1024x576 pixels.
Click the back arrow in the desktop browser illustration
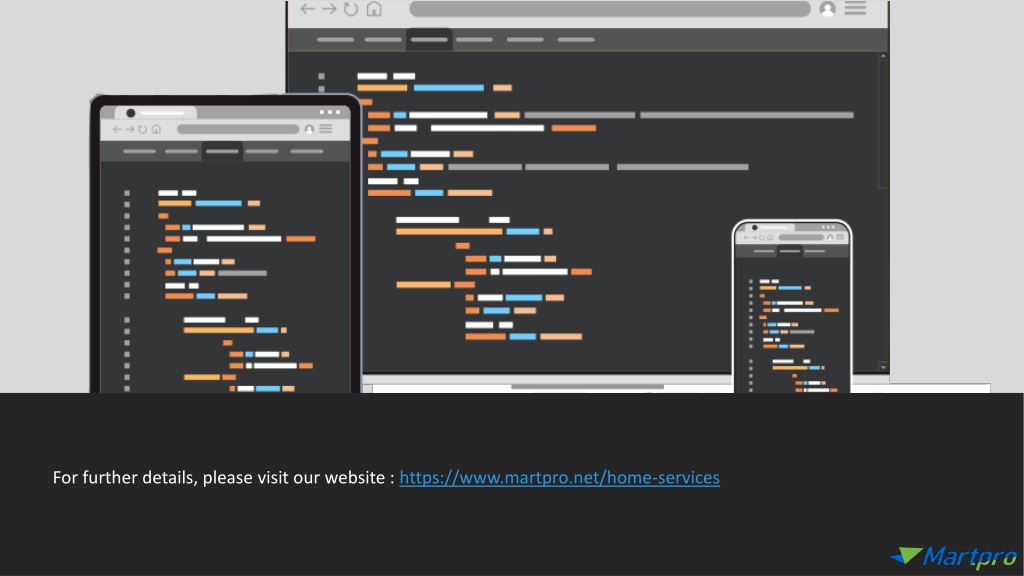pos(308,8)
